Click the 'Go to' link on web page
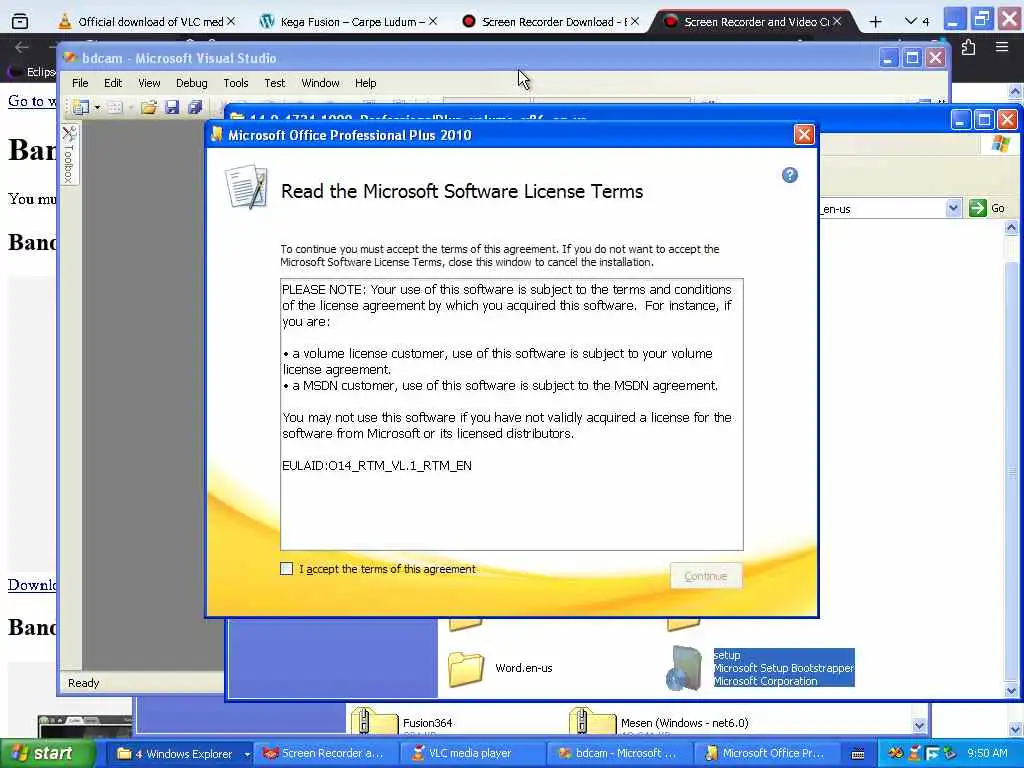Image resolution: width=1024 pixels, height=768 pixels. 31,101
